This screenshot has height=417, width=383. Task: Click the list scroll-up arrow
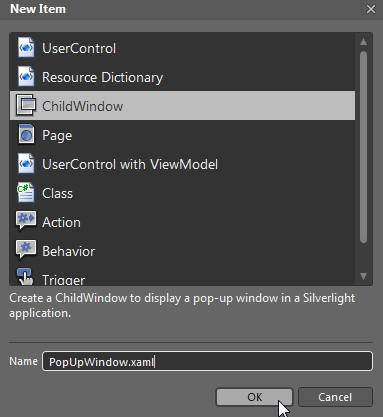point(364,42)
